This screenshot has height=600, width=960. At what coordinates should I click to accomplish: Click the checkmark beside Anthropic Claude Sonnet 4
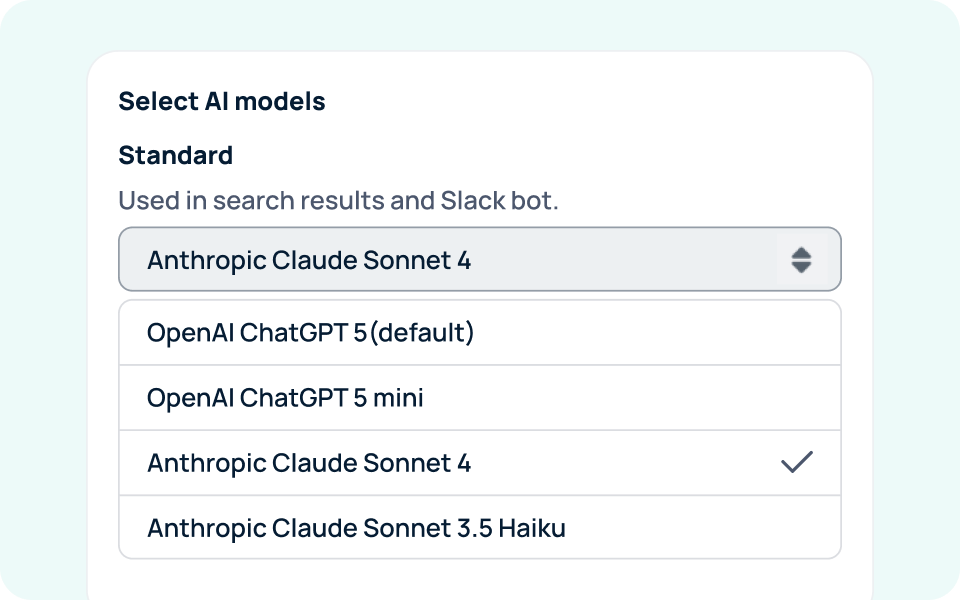coord(797,462)
